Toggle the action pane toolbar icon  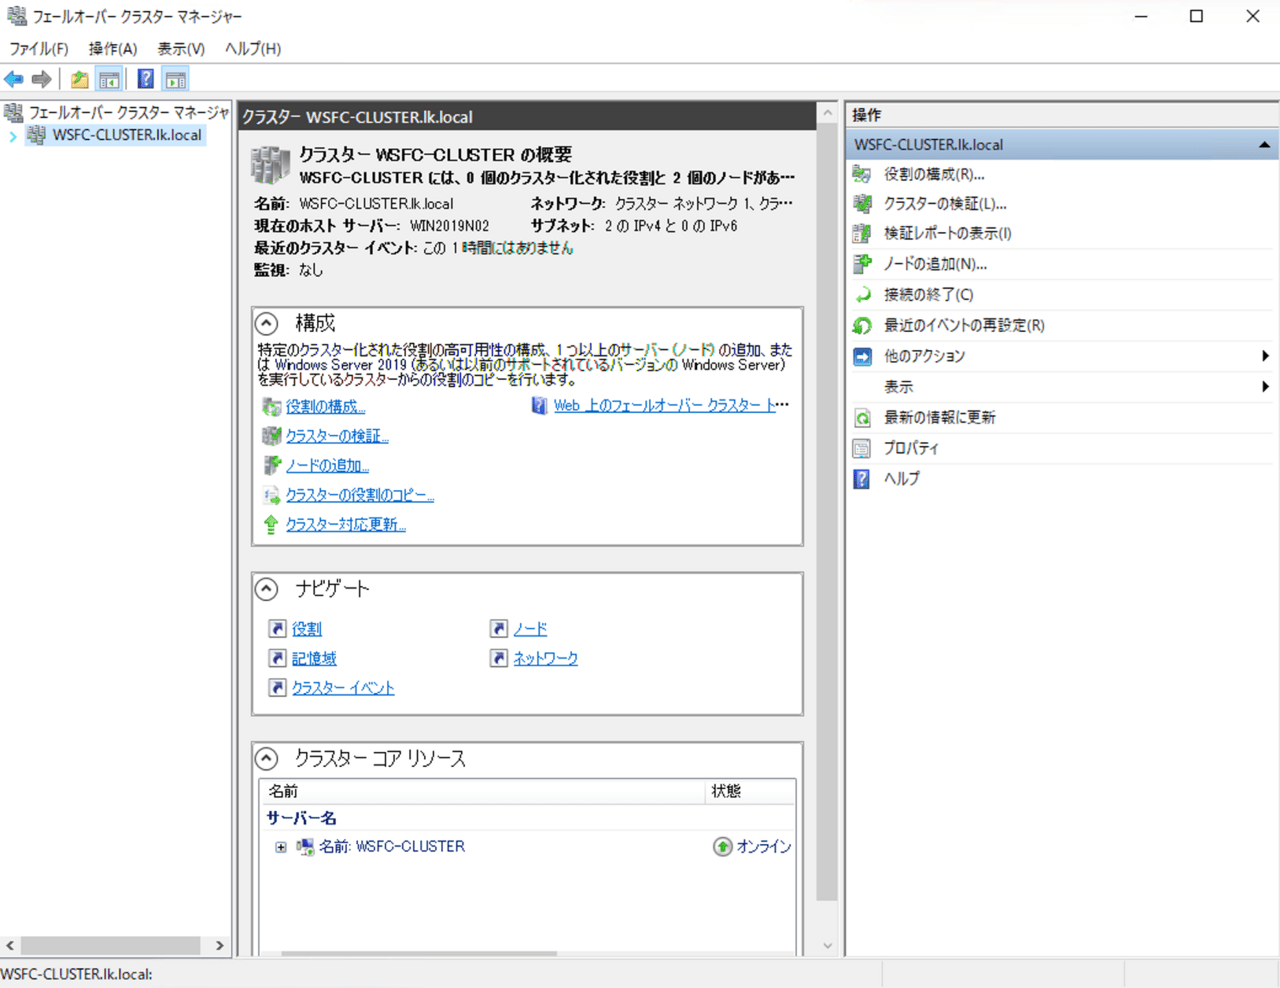coord(176,79)
